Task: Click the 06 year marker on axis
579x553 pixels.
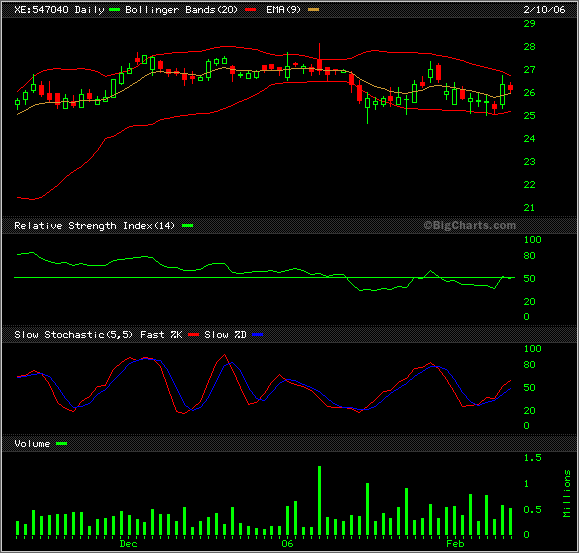Action: (x=287, y=544)
